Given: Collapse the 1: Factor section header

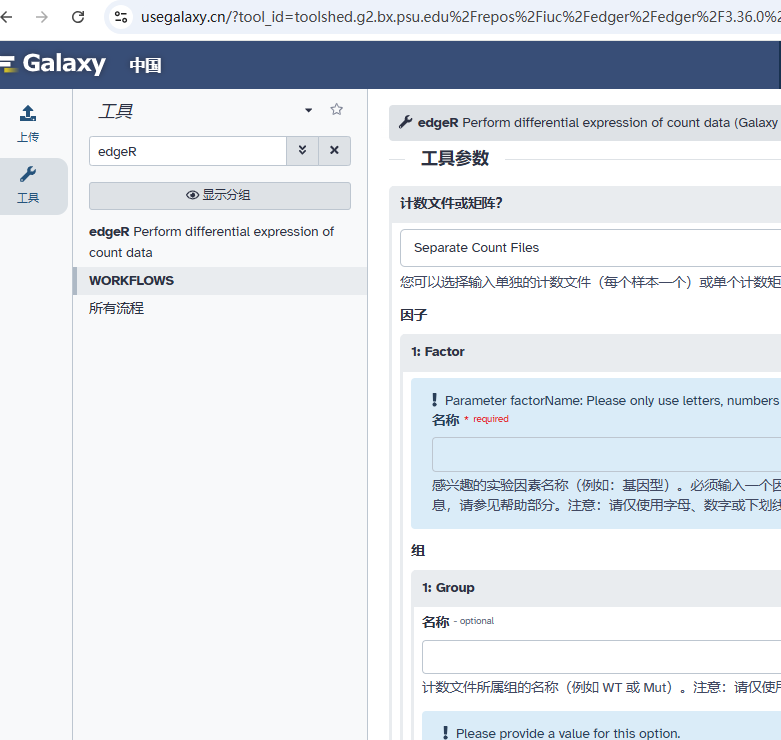Looking at the screenshot, I should 590,352.
